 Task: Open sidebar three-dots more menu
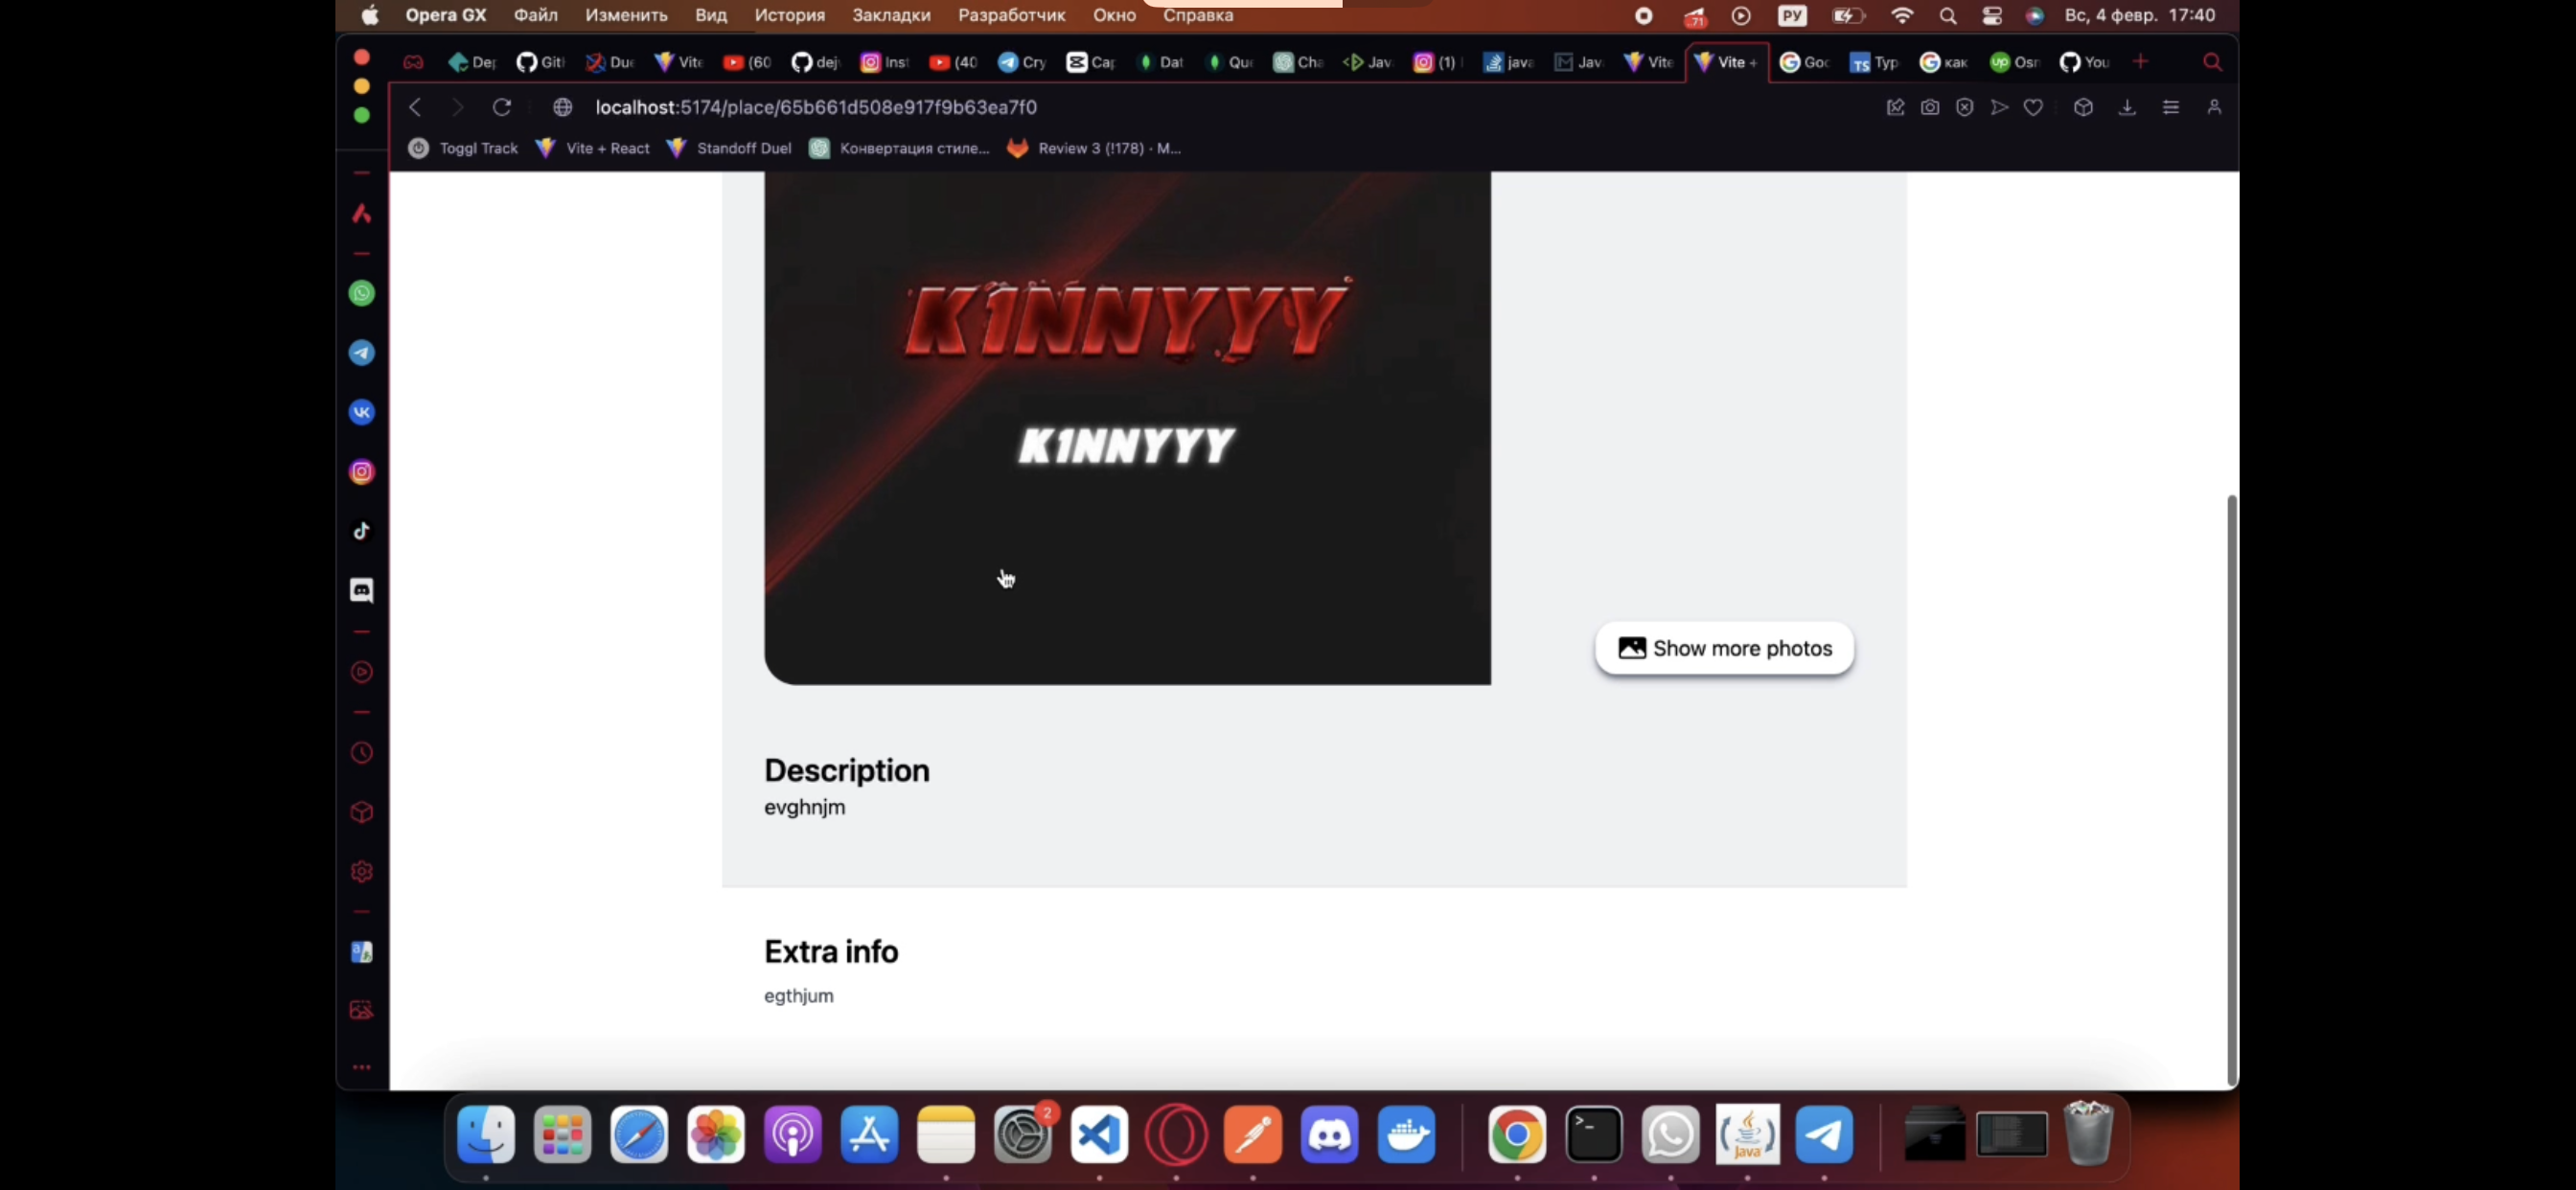(362, 1067)
